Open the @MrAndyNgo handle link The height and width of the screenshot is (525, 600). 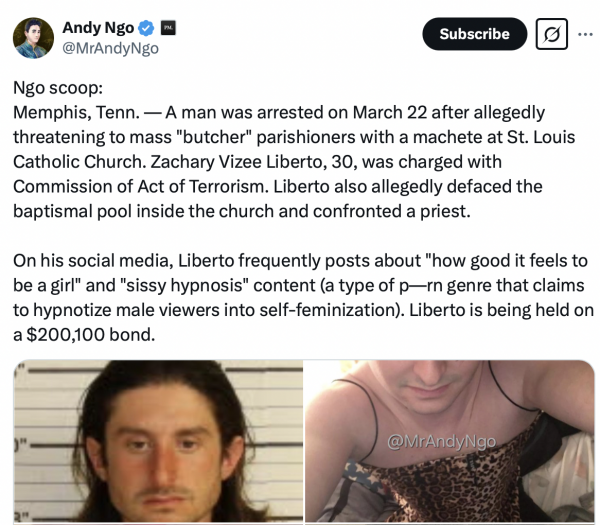click(x=110, y=48)
